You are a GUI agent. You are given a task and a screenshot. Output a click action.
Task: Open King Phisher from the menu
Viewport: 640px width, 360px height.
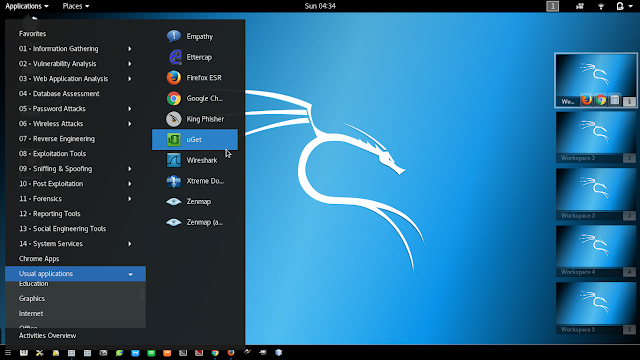(x=195, y=119)
